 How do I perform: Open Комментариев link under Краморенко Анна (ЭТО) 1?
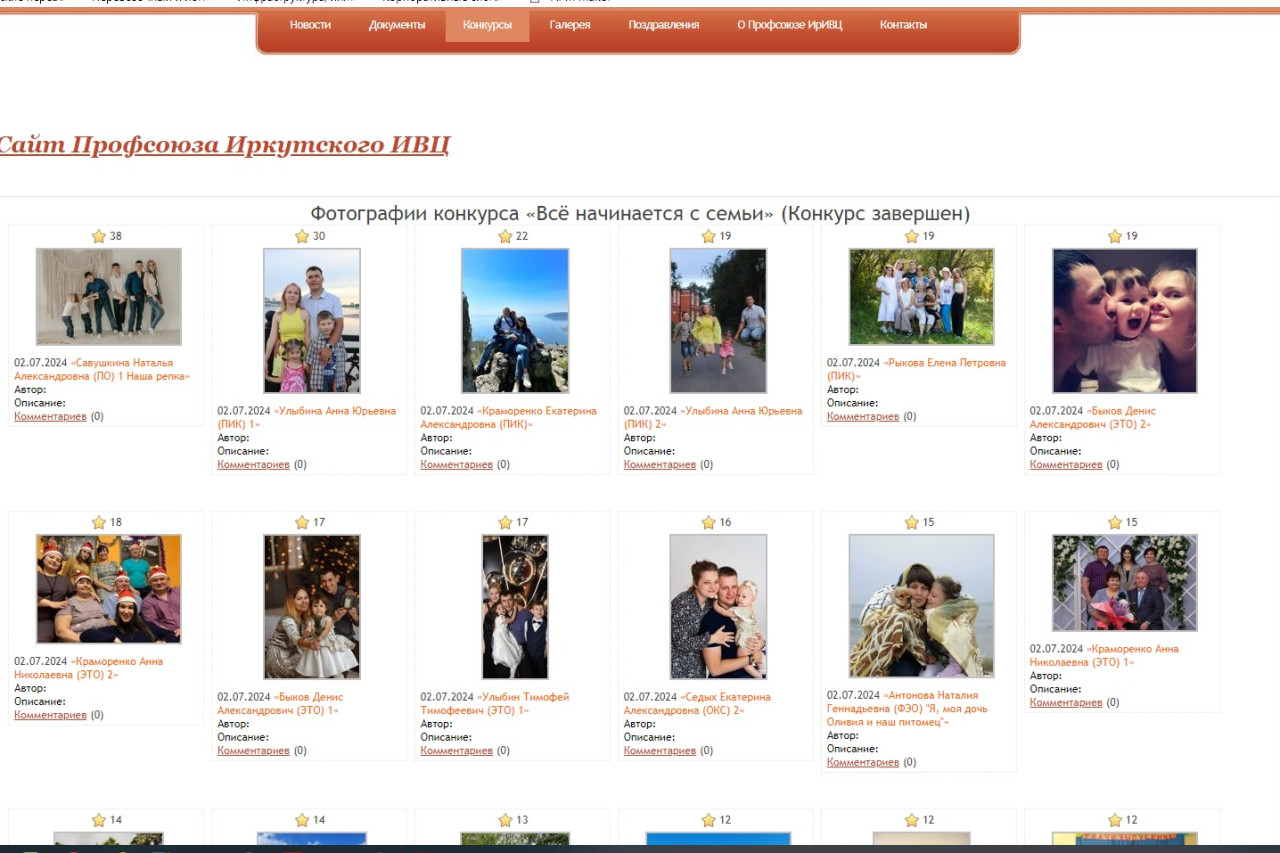pos(1066,703)
